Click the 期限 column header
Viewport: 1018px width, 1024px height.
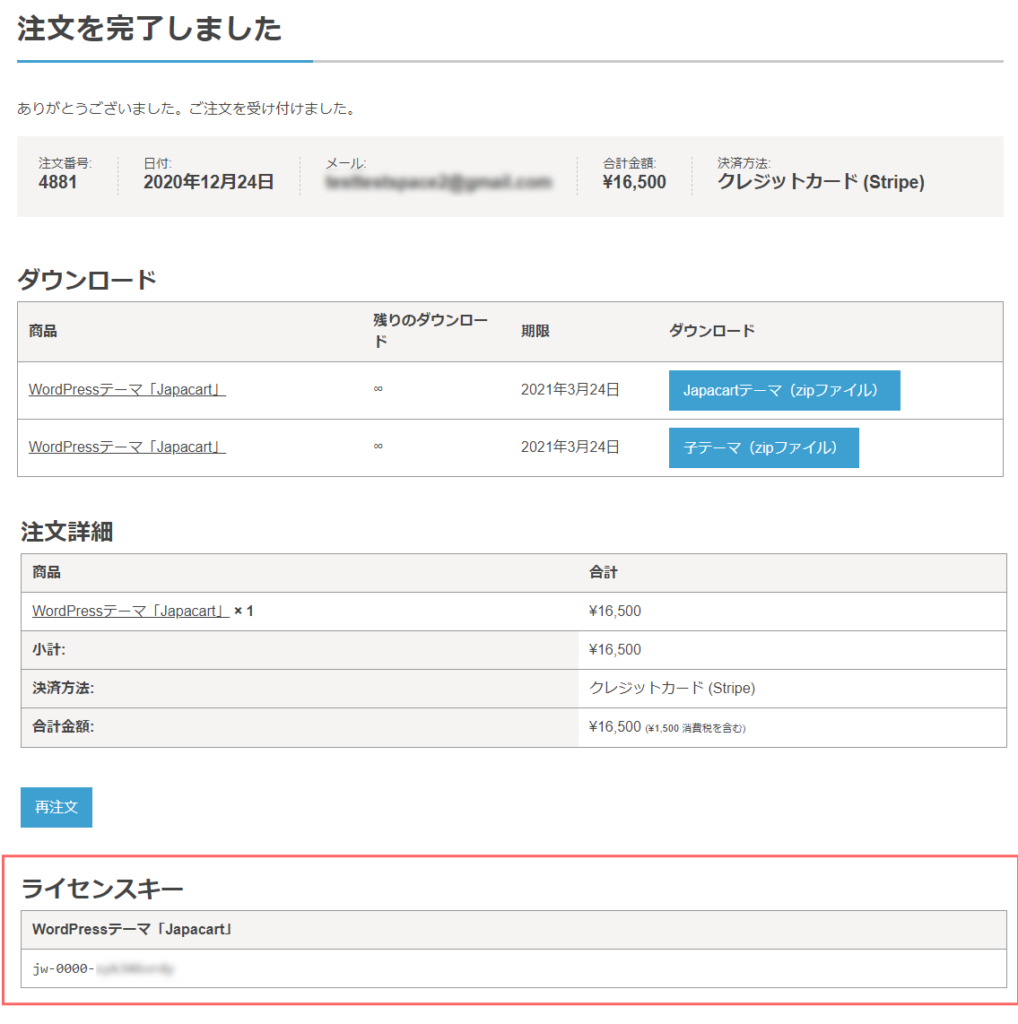click(x=535, y=331)
